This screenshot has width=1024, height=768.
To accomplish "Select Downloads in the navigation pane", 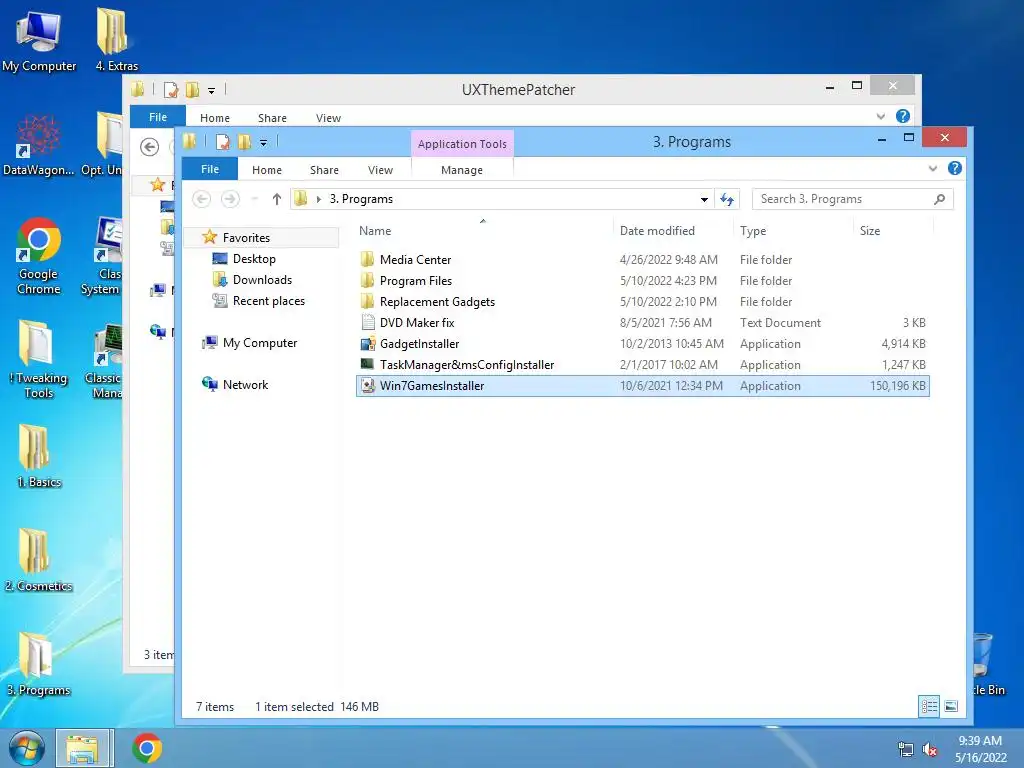I will pyautogui.click(x=263, y=280).
